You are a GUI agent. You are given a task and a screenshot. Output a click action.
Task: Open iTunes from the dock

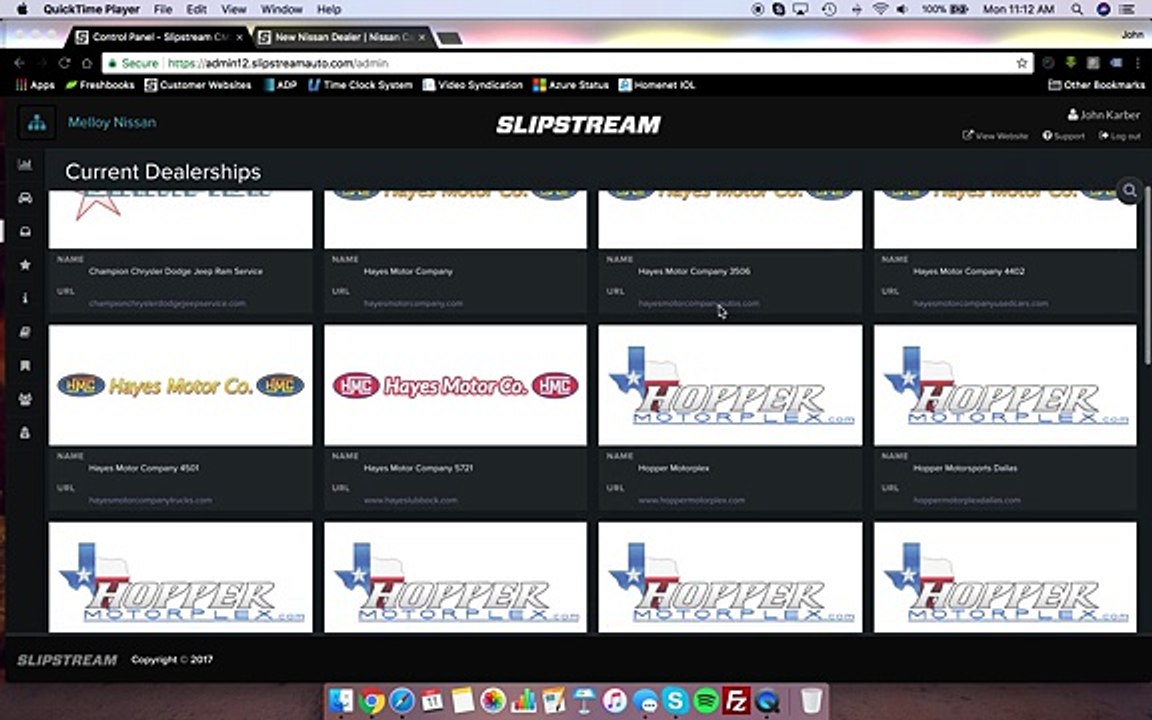pyautogui.click(x=614, y=700)
